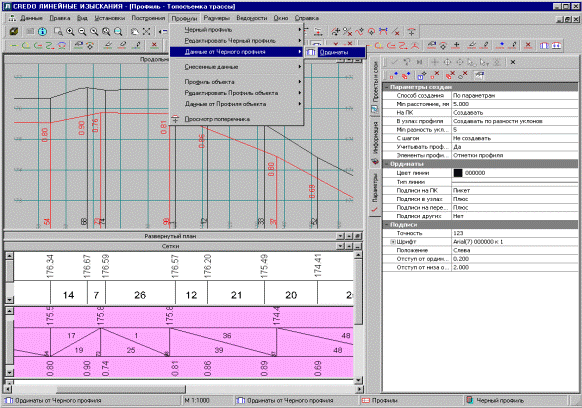Expand Редактировать Черный профиль submenu
This screenshot has height=408, width=582.
[236, 40]
